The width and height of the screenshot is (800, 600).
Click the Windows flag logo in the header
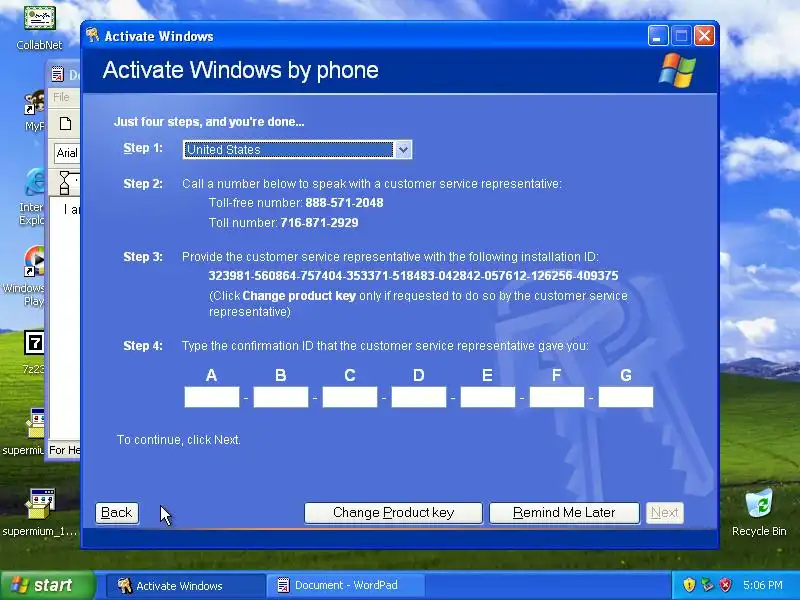click(x=677, y=70)
